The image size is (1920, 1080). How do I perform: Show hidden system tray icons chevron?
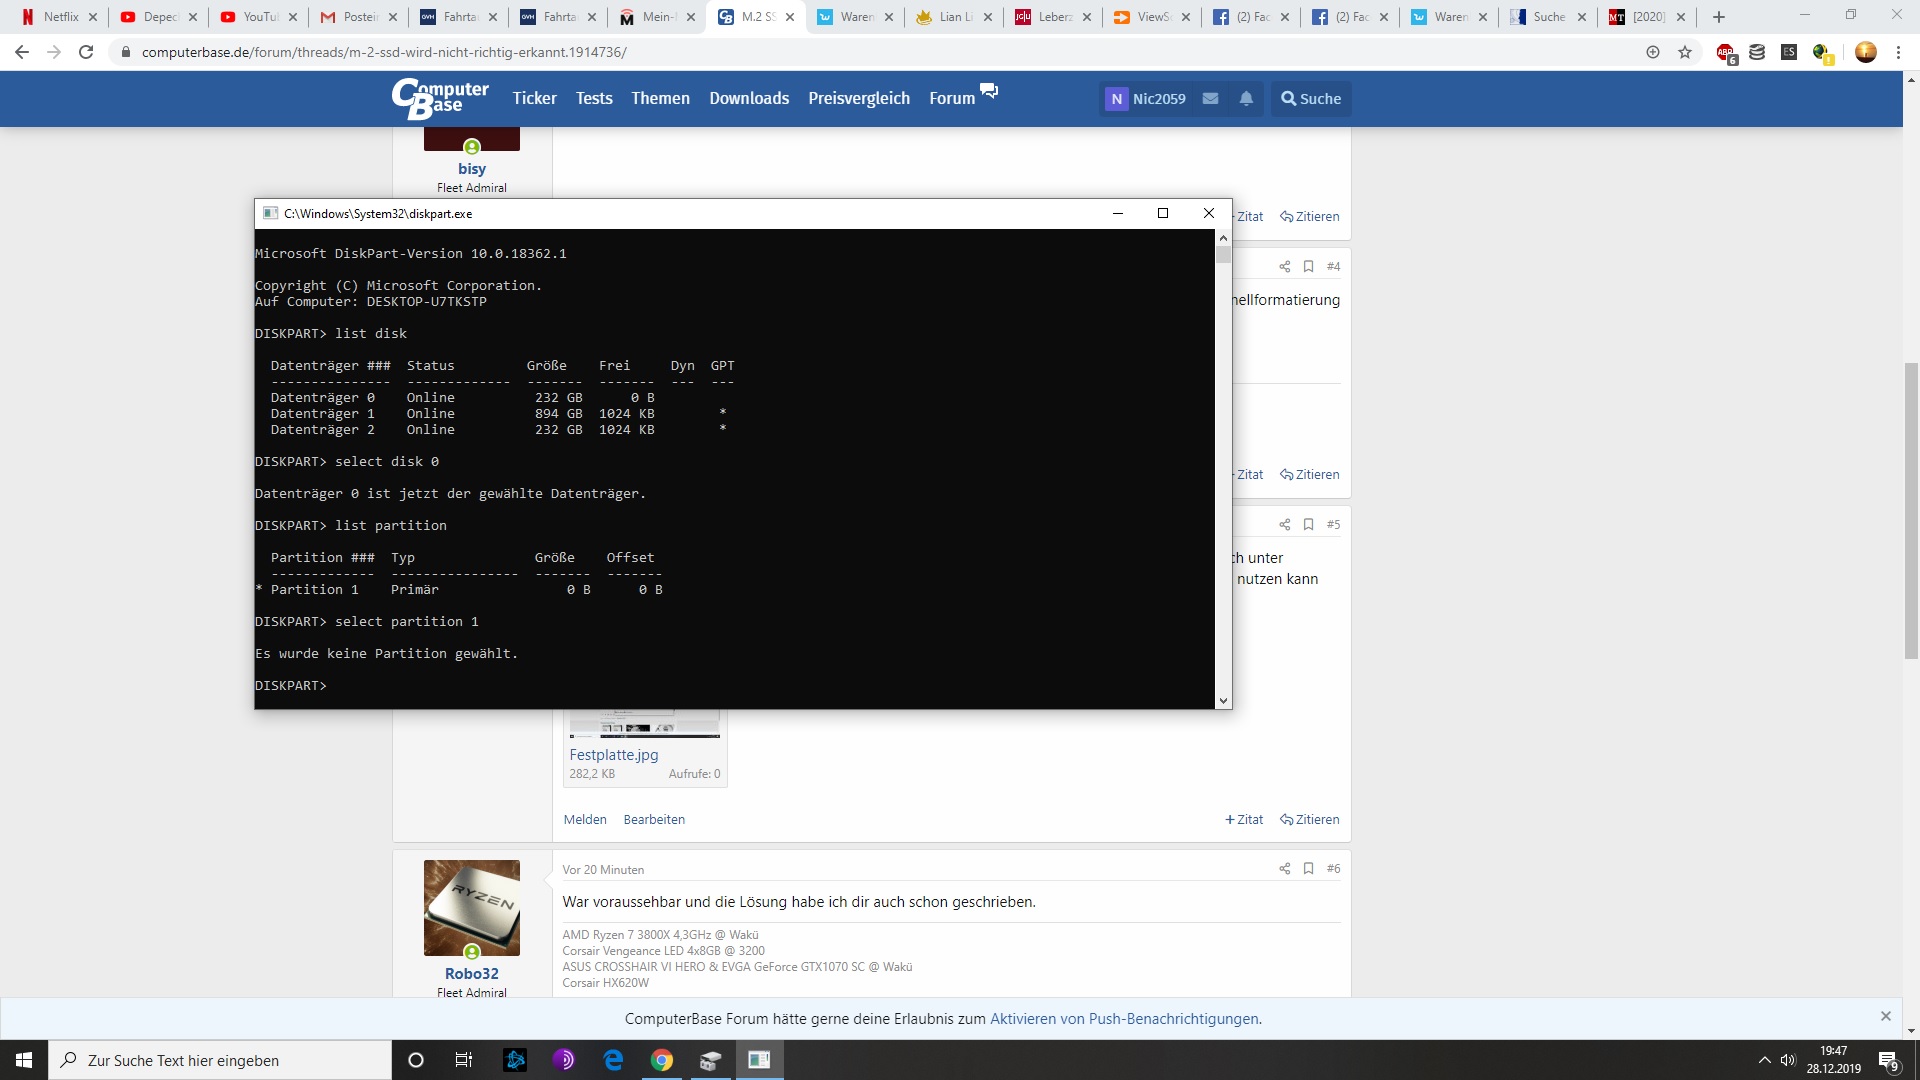(x=1764, y=1060)
